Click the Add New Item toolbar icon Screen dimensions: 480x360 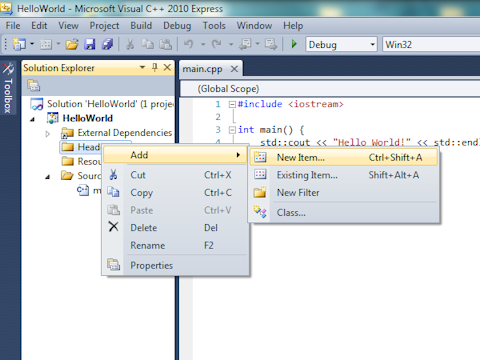(46, 44)
